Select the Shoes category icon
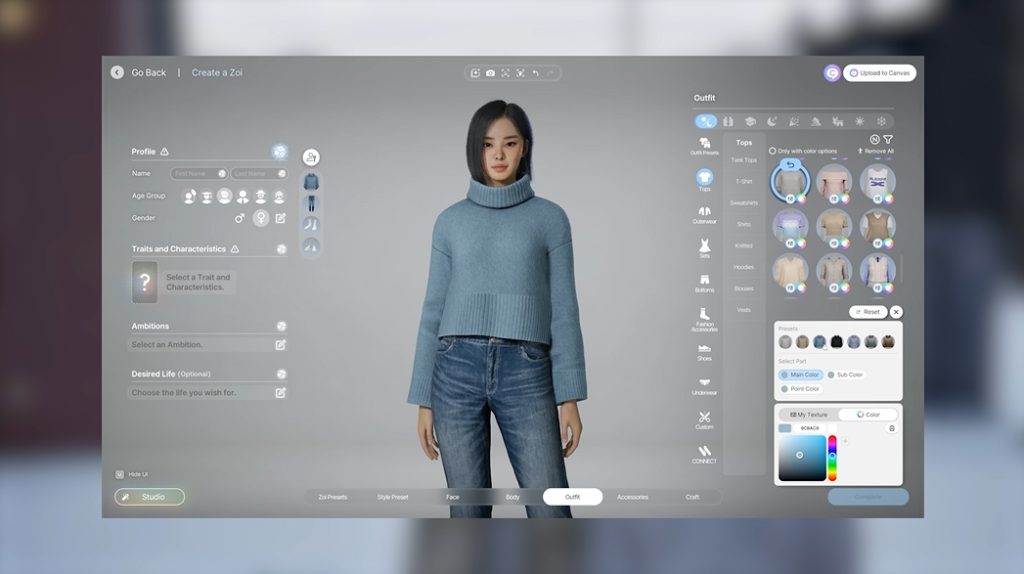1024x574 pixels. 704,351
